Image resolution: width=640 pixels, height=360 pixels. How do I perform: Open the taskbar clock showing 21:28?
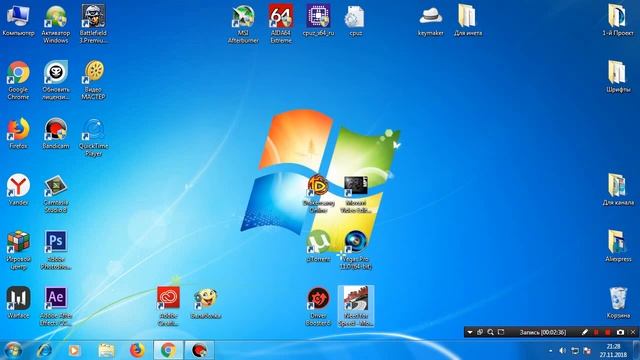click(x=613, y=351)
